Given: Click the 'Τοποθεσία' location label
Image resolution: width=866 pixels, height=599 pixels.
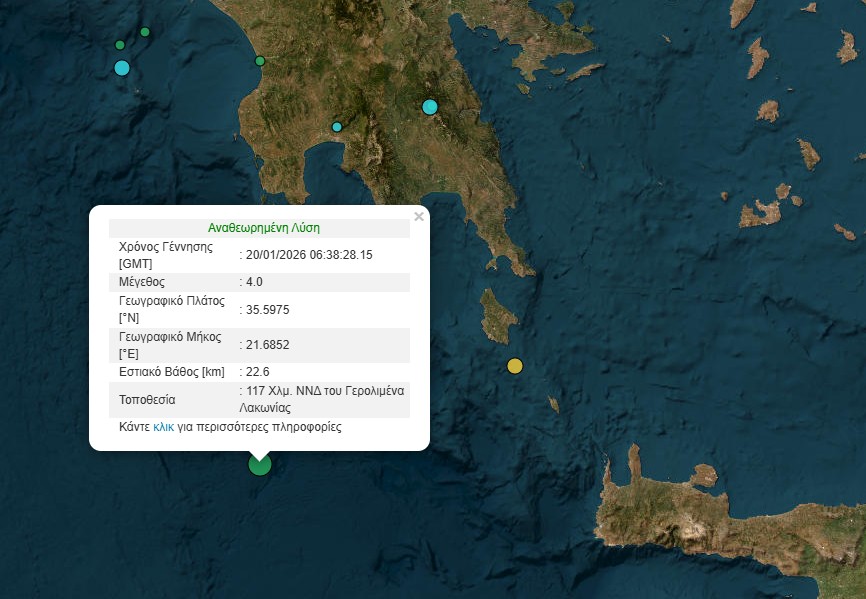Looking at the screenshot, I should (147, 400).
